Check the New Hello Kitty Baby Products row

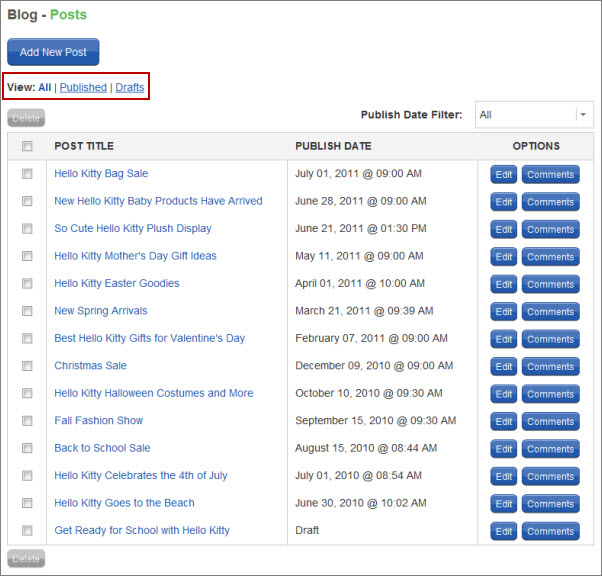(27, 201)
